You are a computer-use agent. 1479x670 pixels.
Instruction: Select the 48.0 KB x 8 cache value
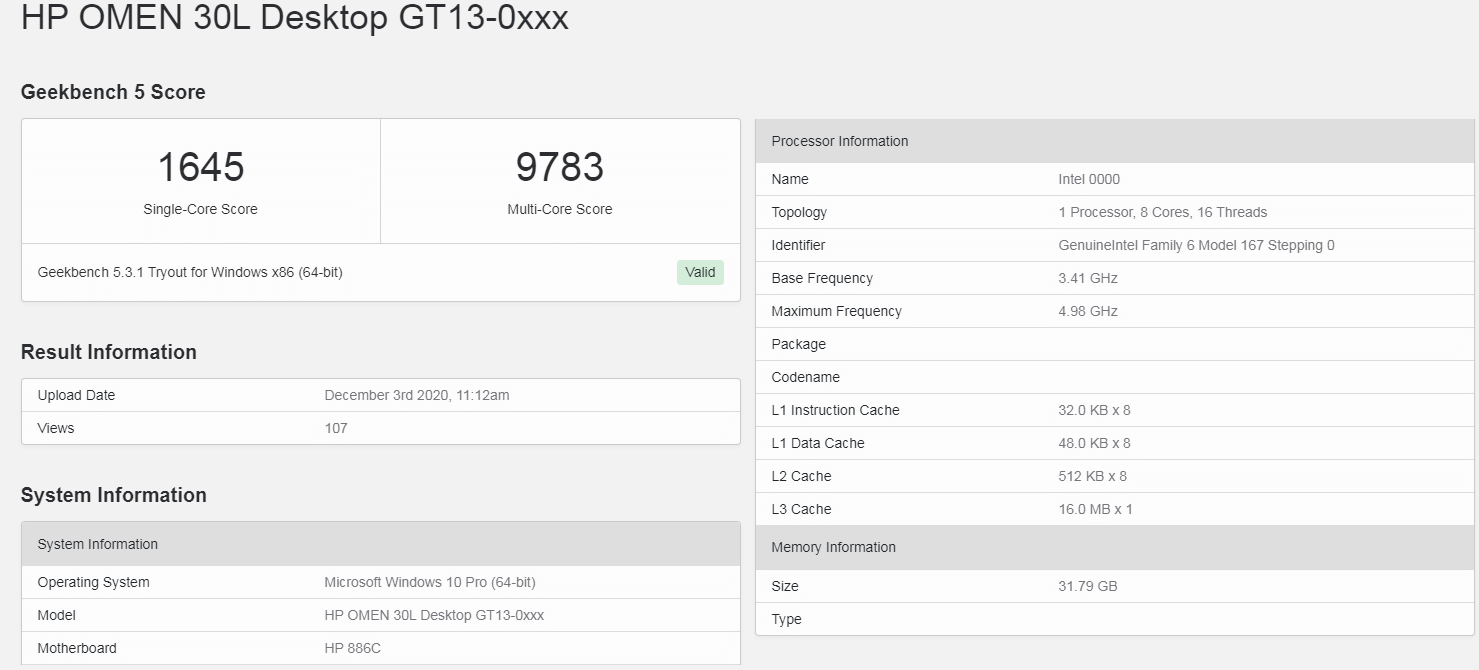[x=1095, y=443]
